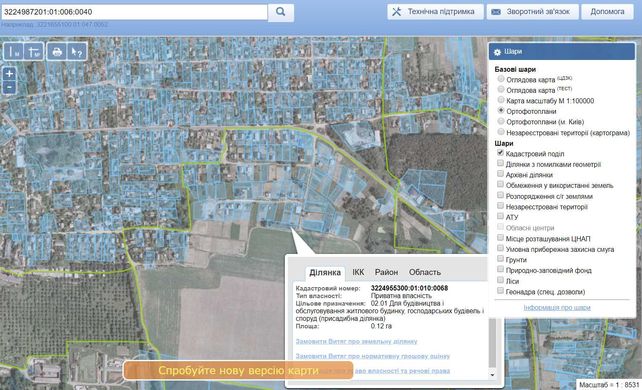This screenshot has width=642, height=390.
Task: Open the ІКК tab
Action: [358, 272]
